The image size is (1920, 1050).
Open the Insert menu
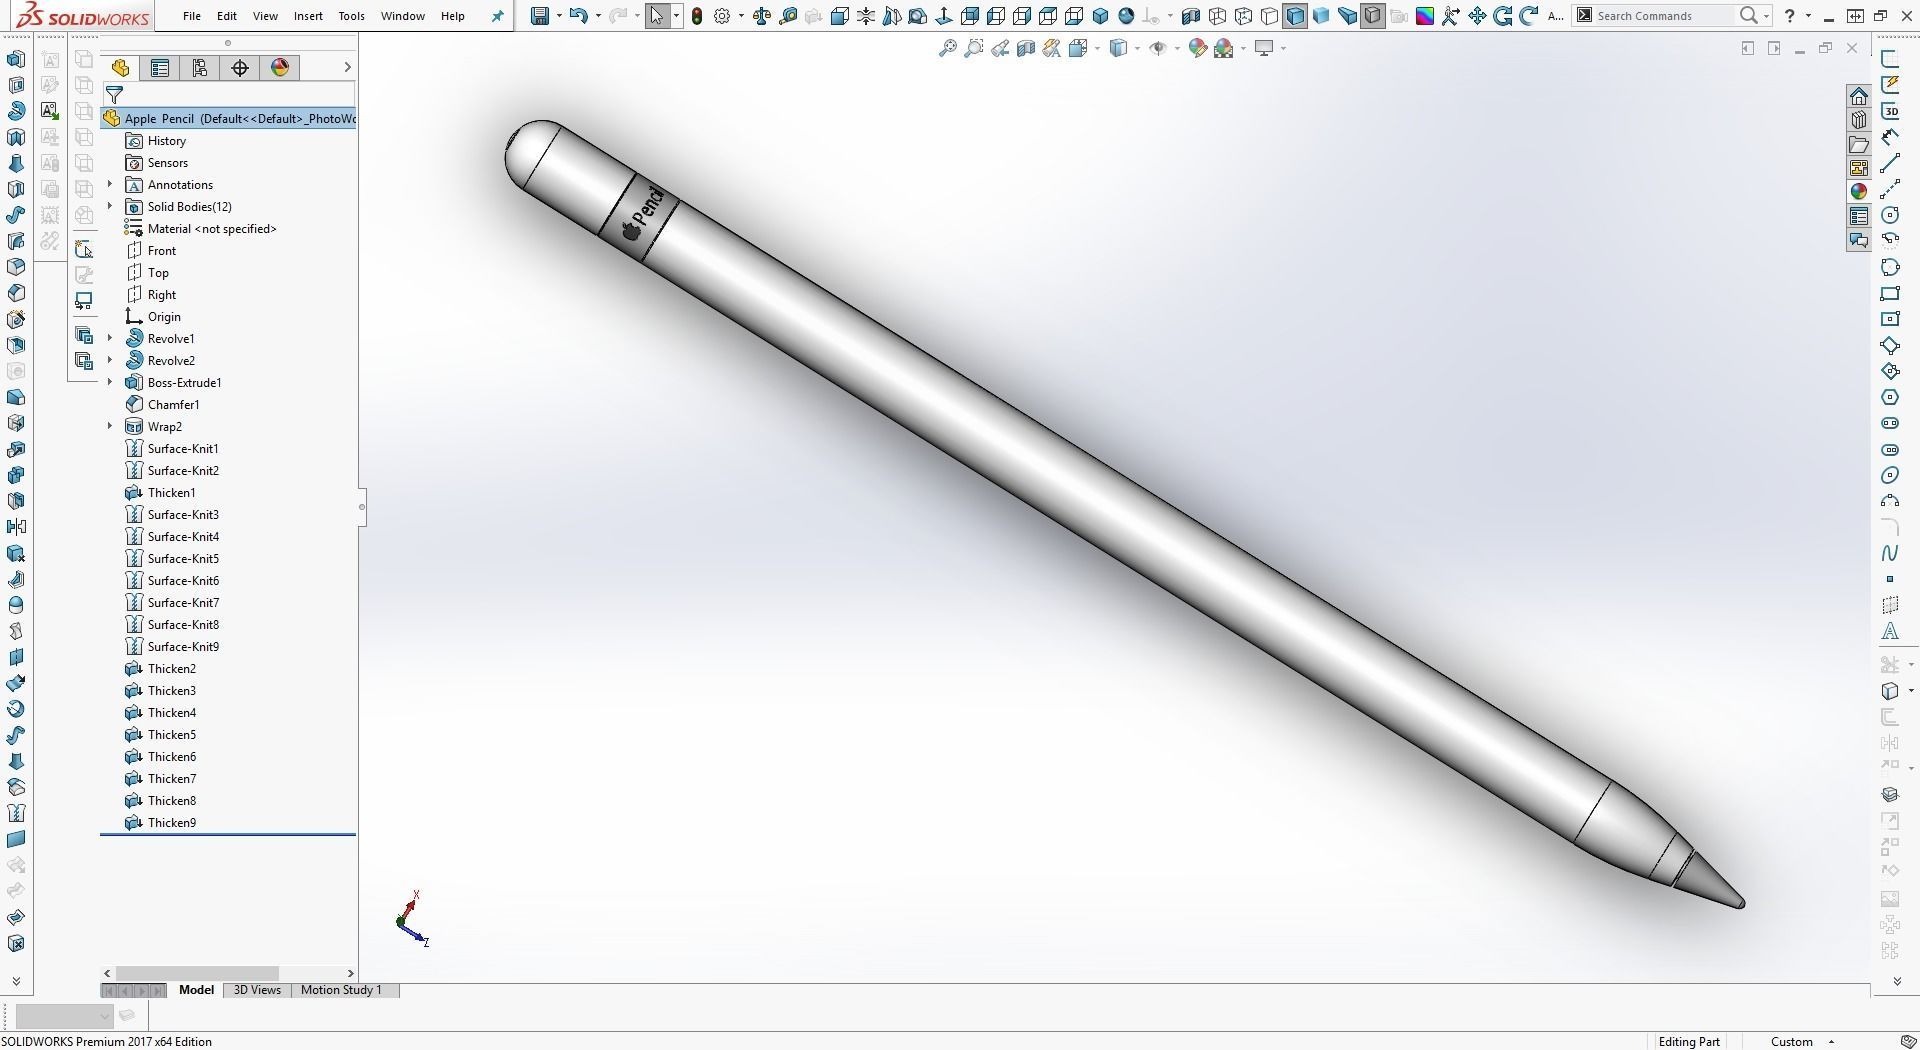coord(308,16)
